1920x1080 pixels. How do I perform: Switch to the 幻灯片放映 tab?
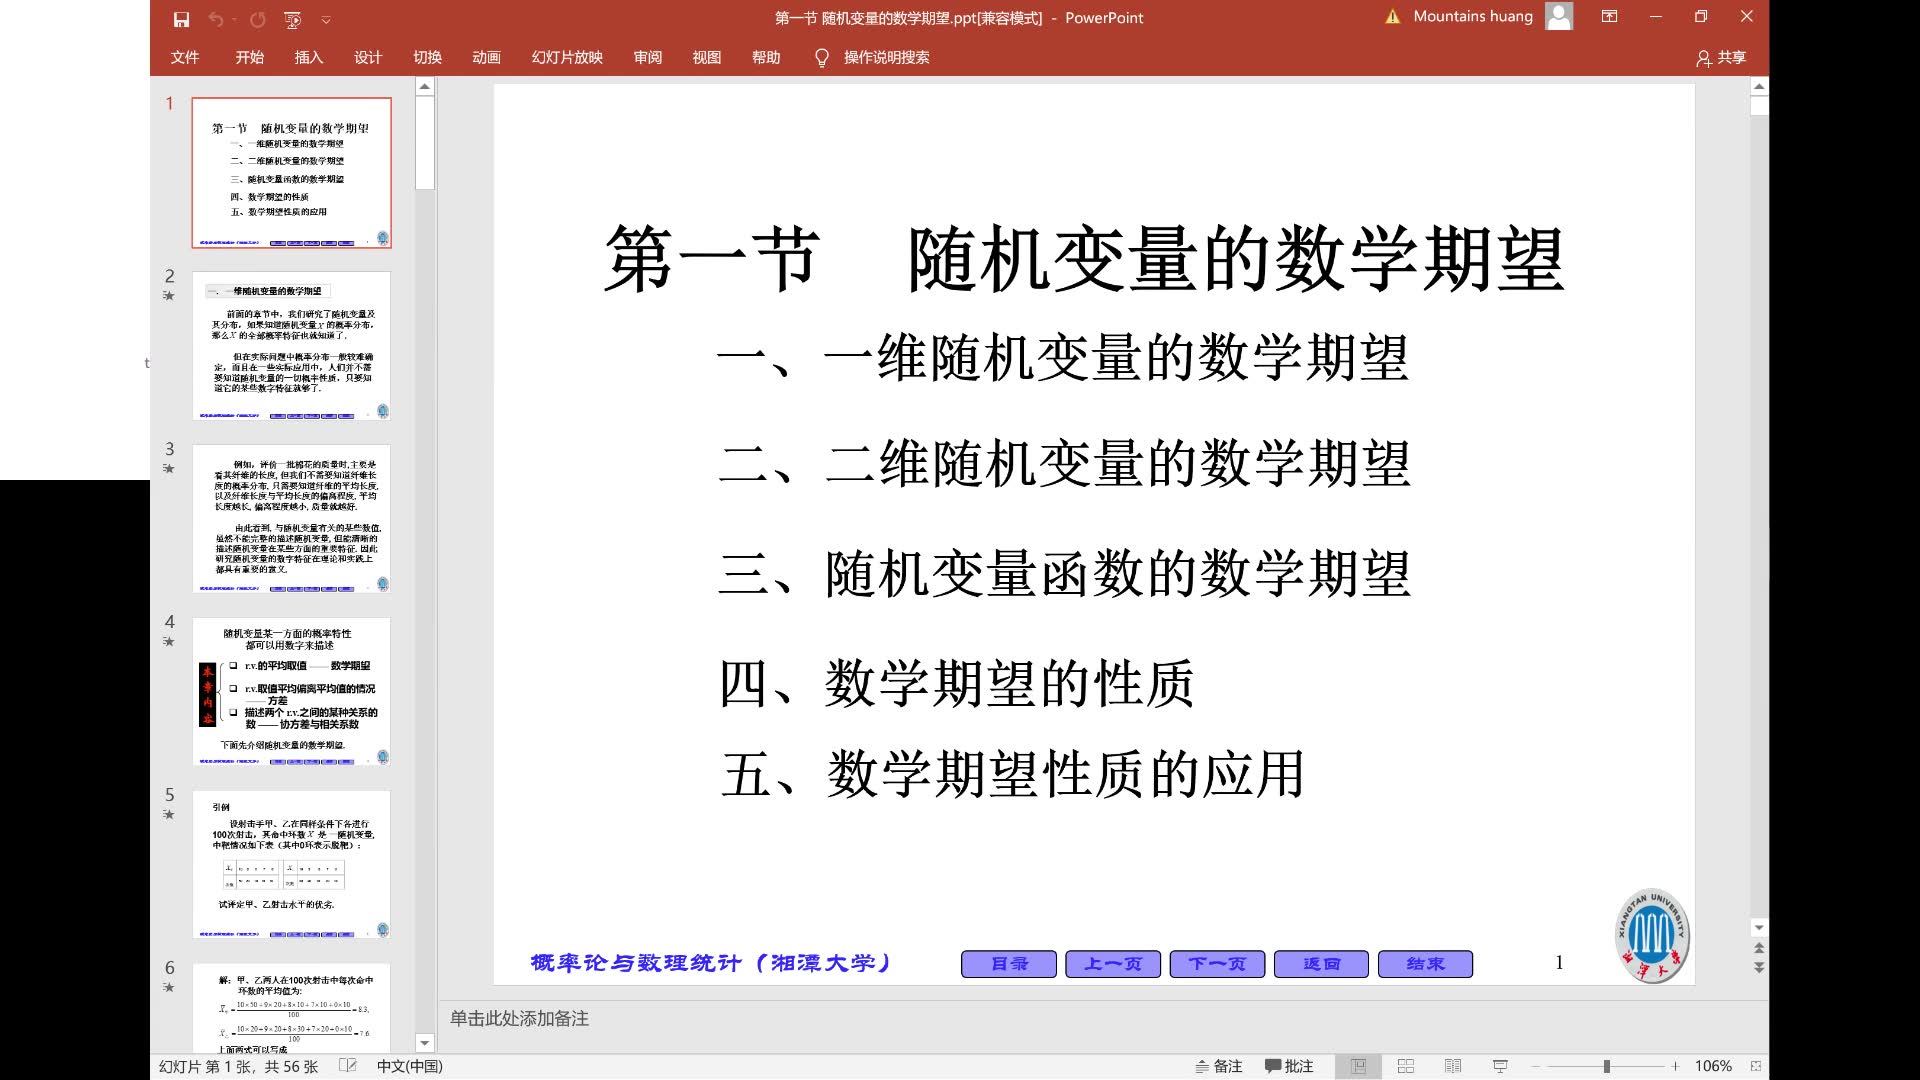(567, 57)
